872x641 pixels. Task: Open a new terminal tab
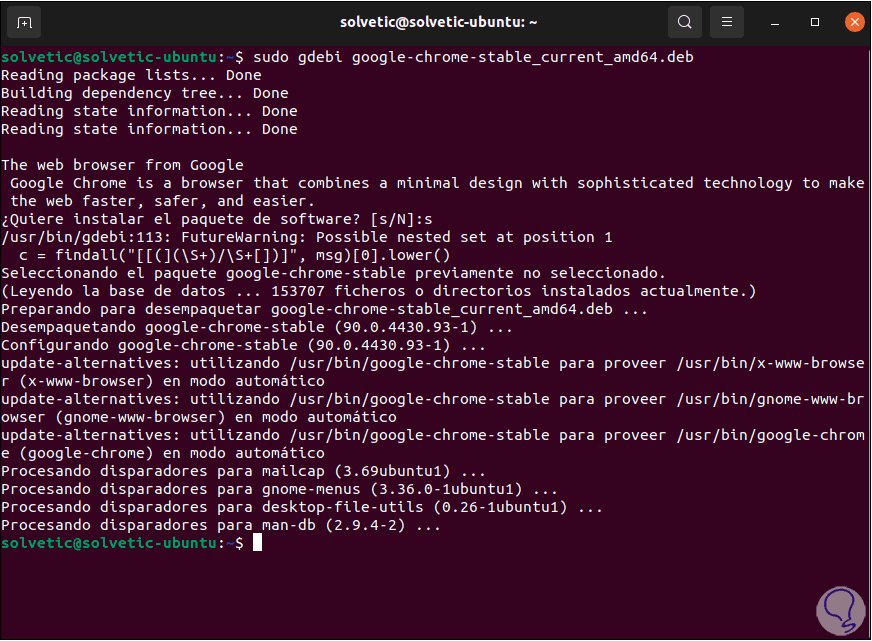24,21
